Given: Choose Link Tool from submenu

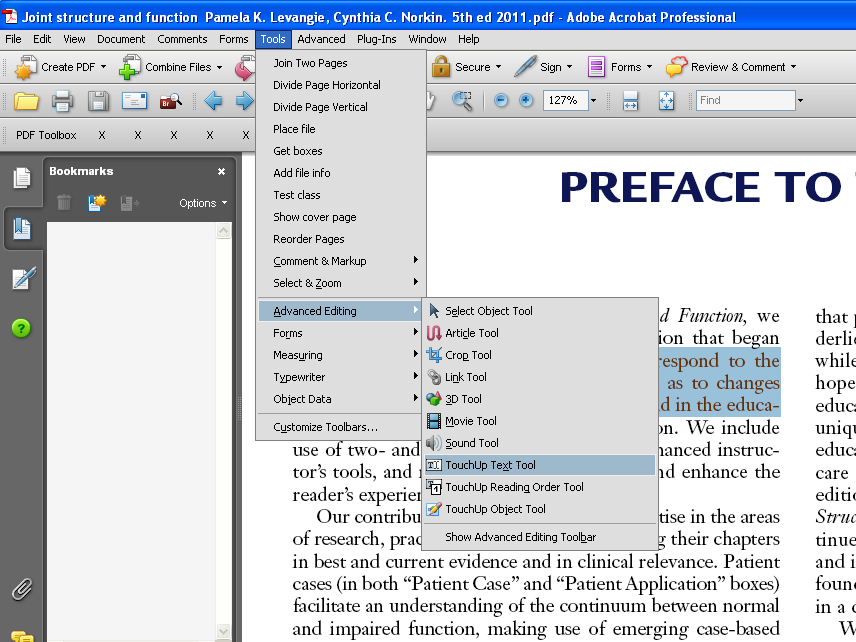Looking at the screenshot, I should point(540,377).
